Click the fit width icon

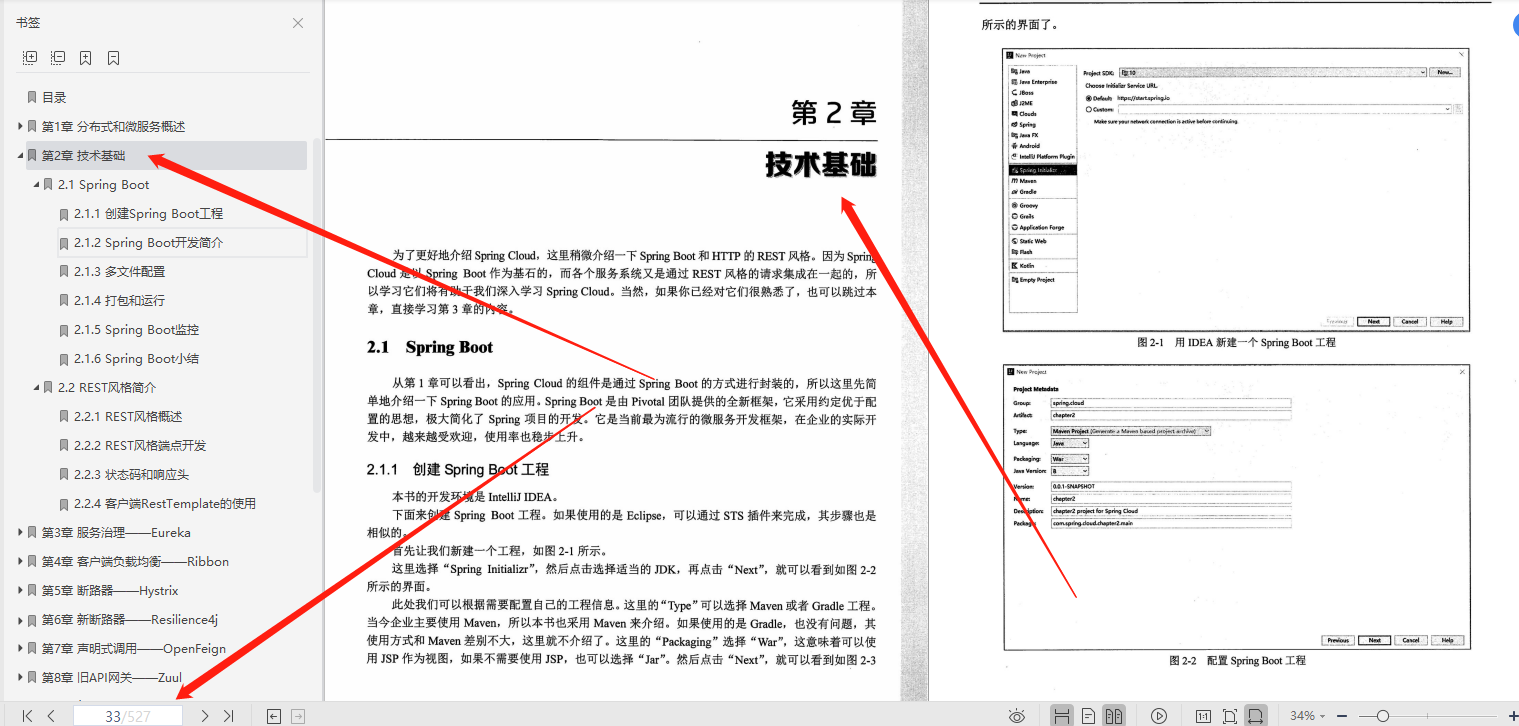tap(1256, 716)
